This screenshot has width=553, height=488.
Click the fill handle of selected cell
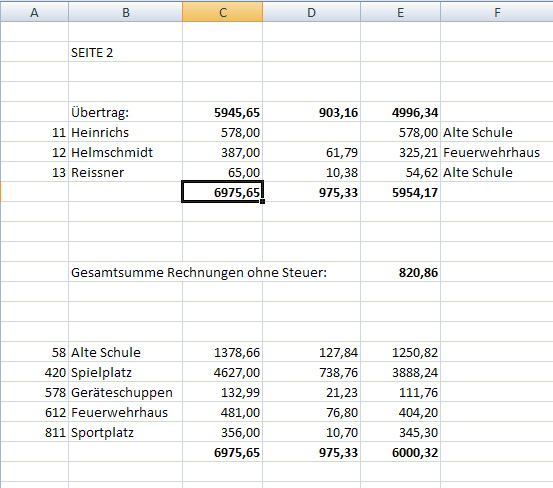tap(262, 201)
